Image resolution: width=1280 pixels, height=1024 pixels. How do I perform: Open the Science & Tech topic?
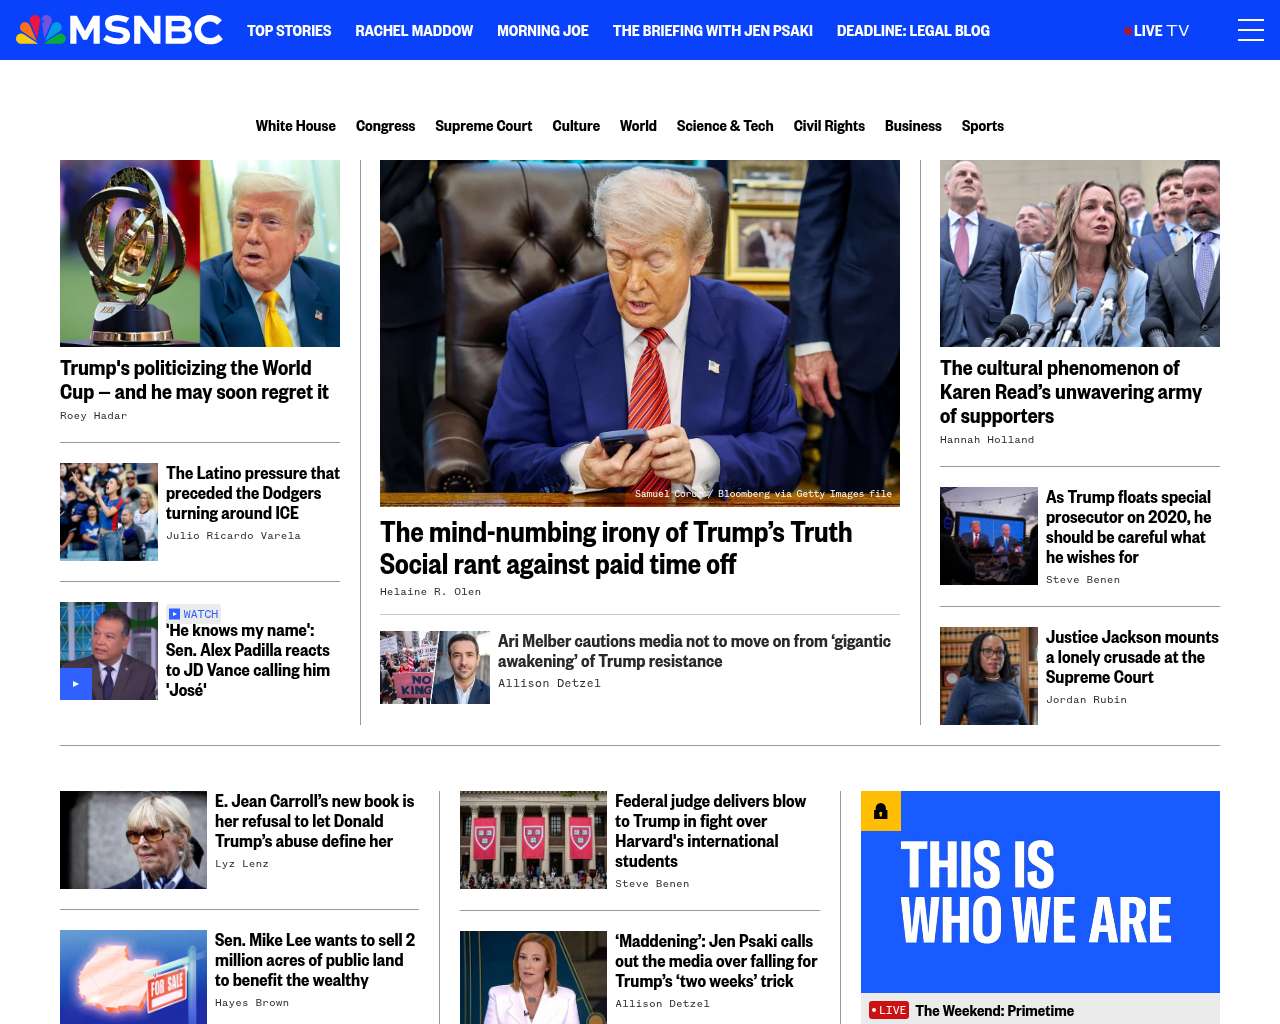click(725, 126)
